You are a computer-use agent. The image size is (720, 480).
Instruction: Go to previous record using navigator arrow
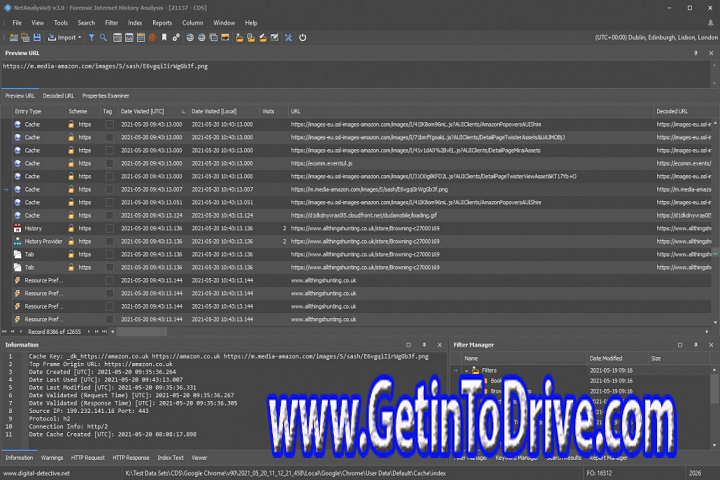pos(21,332)
